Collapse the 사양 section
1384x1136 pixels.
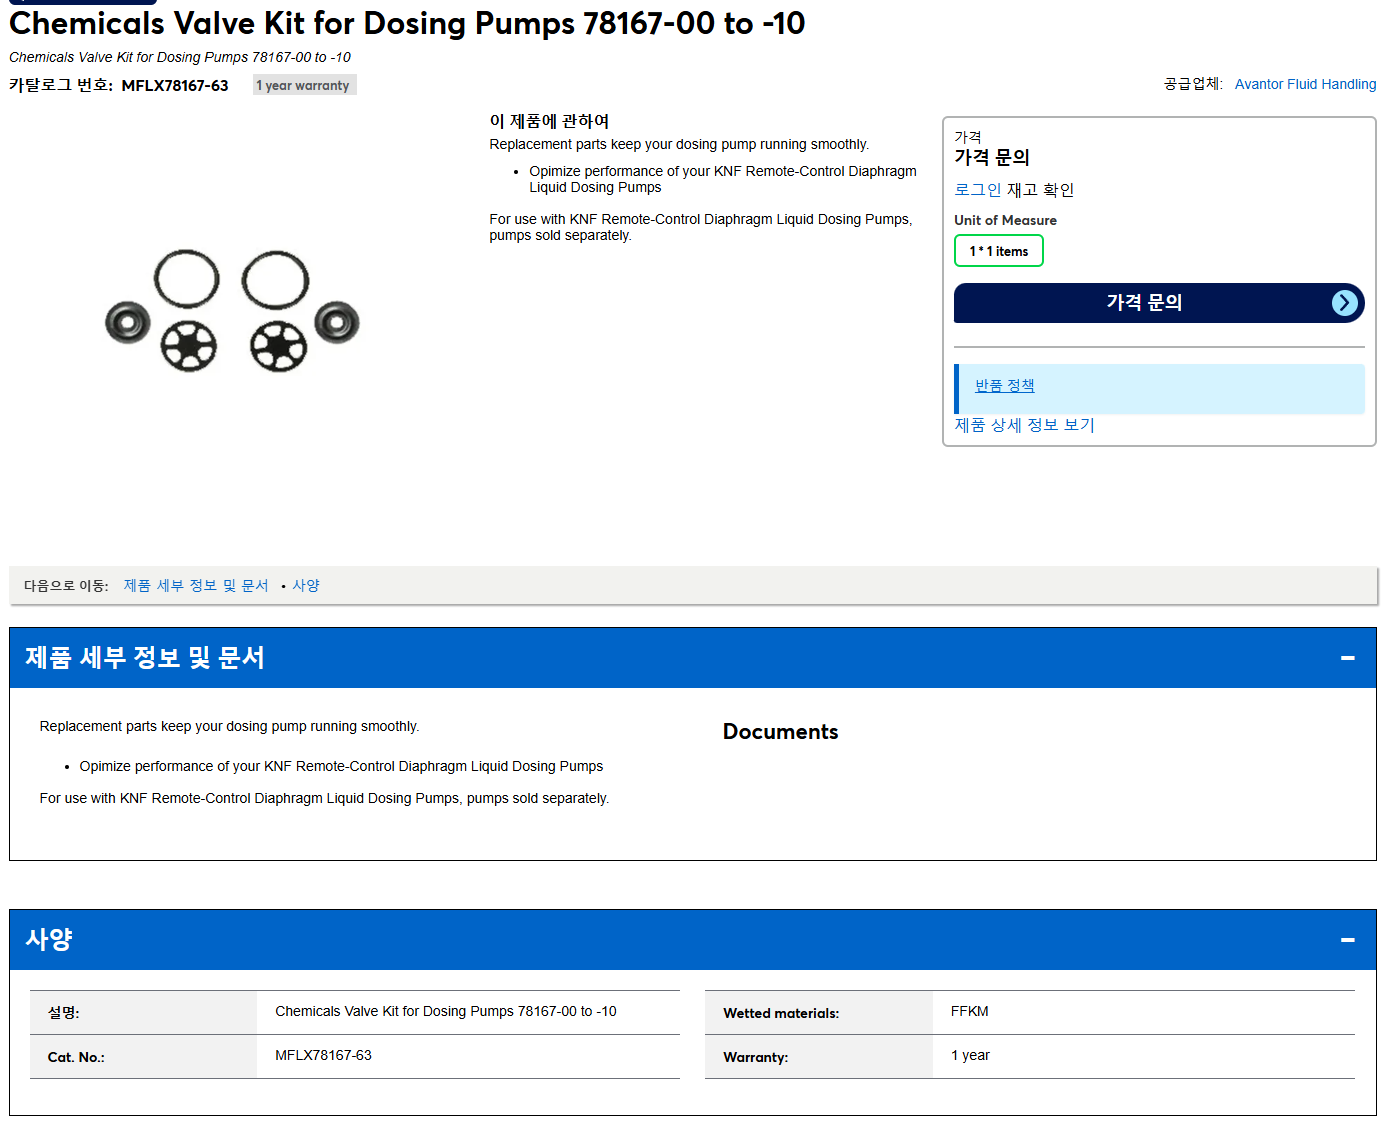[x=1347, y=940]
